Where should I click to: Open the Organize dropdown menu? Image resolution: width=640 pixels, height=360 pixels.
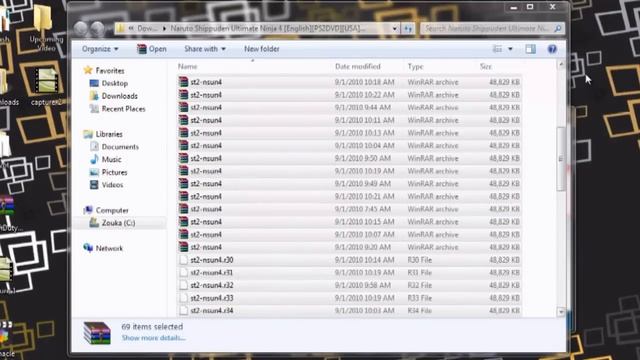click(100, 49)
